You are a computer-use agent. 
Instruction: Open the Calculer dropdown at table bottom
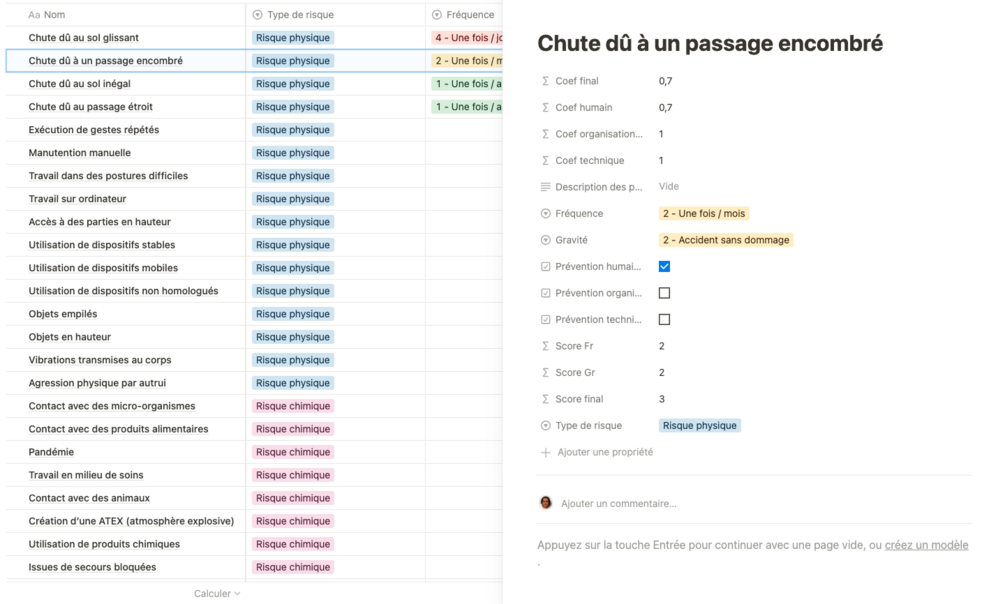(x=217, y=594)
